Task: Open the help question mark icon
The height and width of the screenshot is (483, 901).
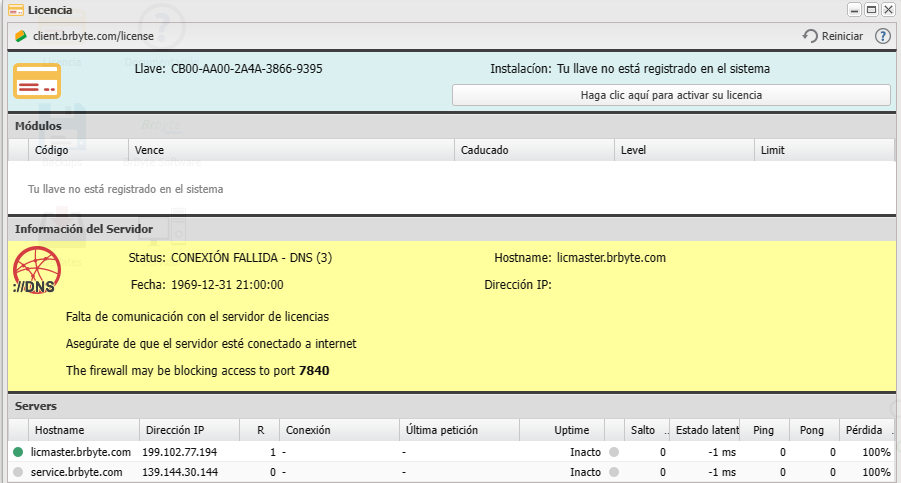Action: pos(883,36)
